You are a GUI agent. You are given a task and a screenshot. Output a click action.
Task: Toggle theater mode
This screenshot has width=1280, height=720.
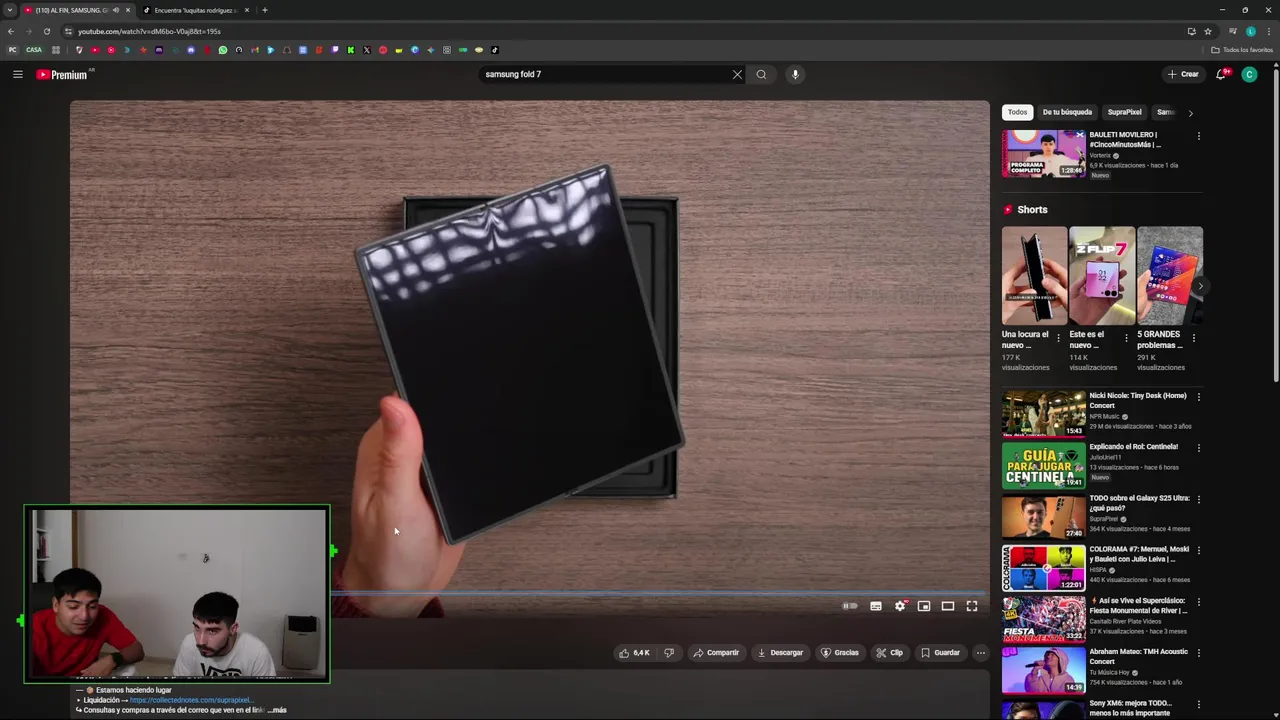coord(948,606)
